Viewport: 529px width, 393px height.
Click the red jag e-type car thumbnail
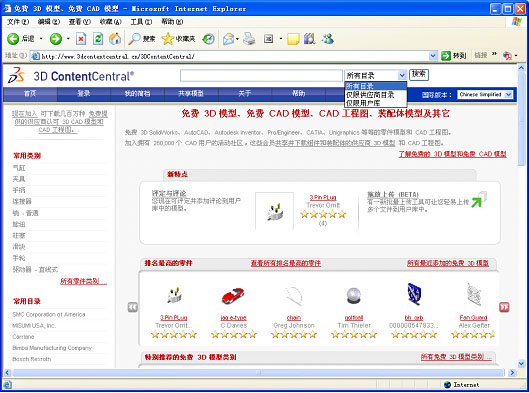point(233,296)
